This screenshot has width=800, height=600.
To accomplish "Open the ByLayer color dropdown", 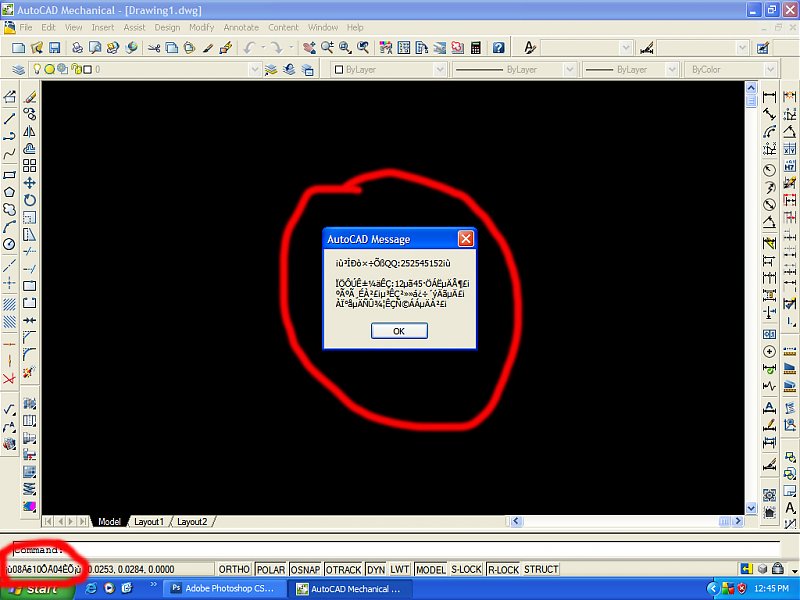I will [440, 69].
